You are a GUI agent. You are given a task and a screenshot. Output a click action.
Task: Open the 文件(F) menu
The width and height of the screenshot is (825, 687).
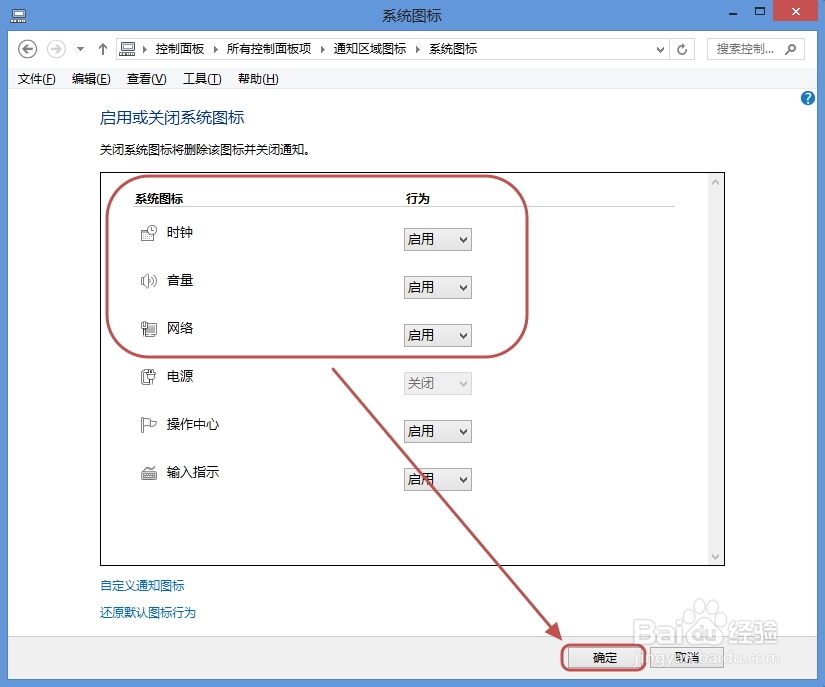pyautogui.click(x=36, y=79)
